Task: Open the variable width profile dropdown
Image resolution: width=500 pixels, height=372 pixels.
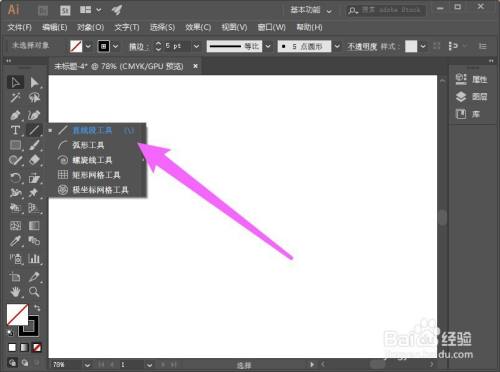Action: point(268,46)
